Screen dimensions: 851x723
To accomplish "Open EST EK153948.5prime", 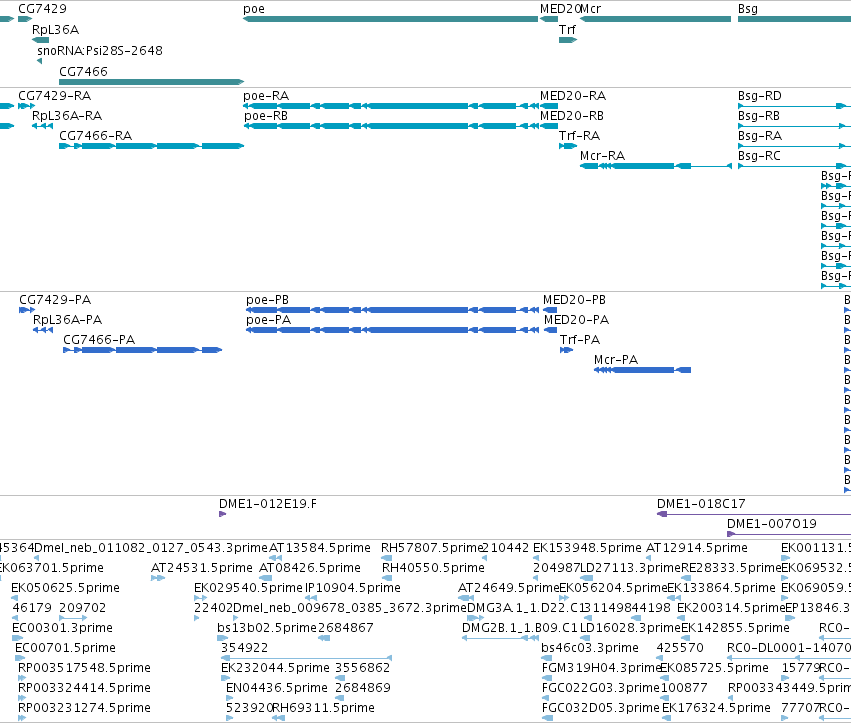I will pos(587,548).
